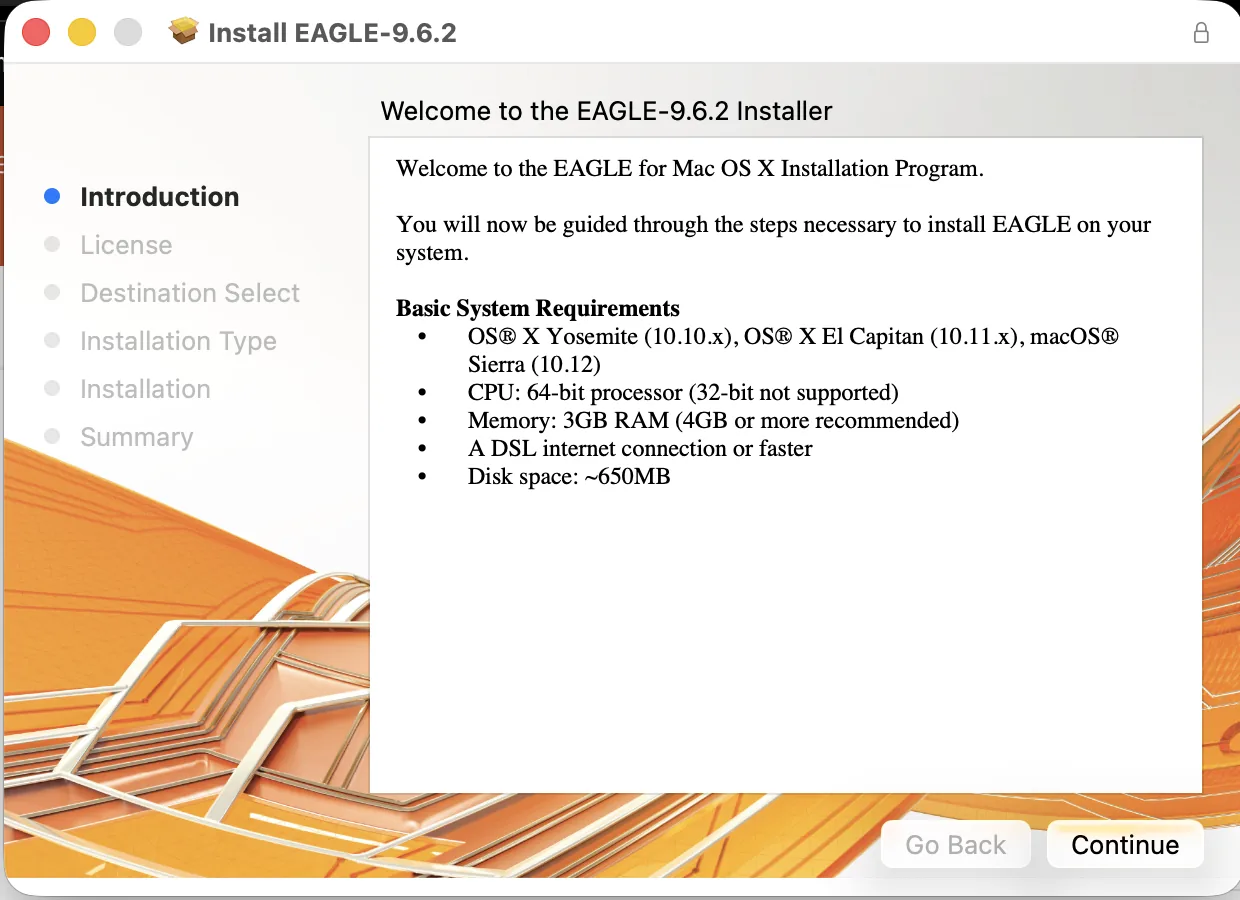Viewport: 1240px width, 900px height.
Task: Click the Installation step indicator dot
Action: [x=52, y=388]
